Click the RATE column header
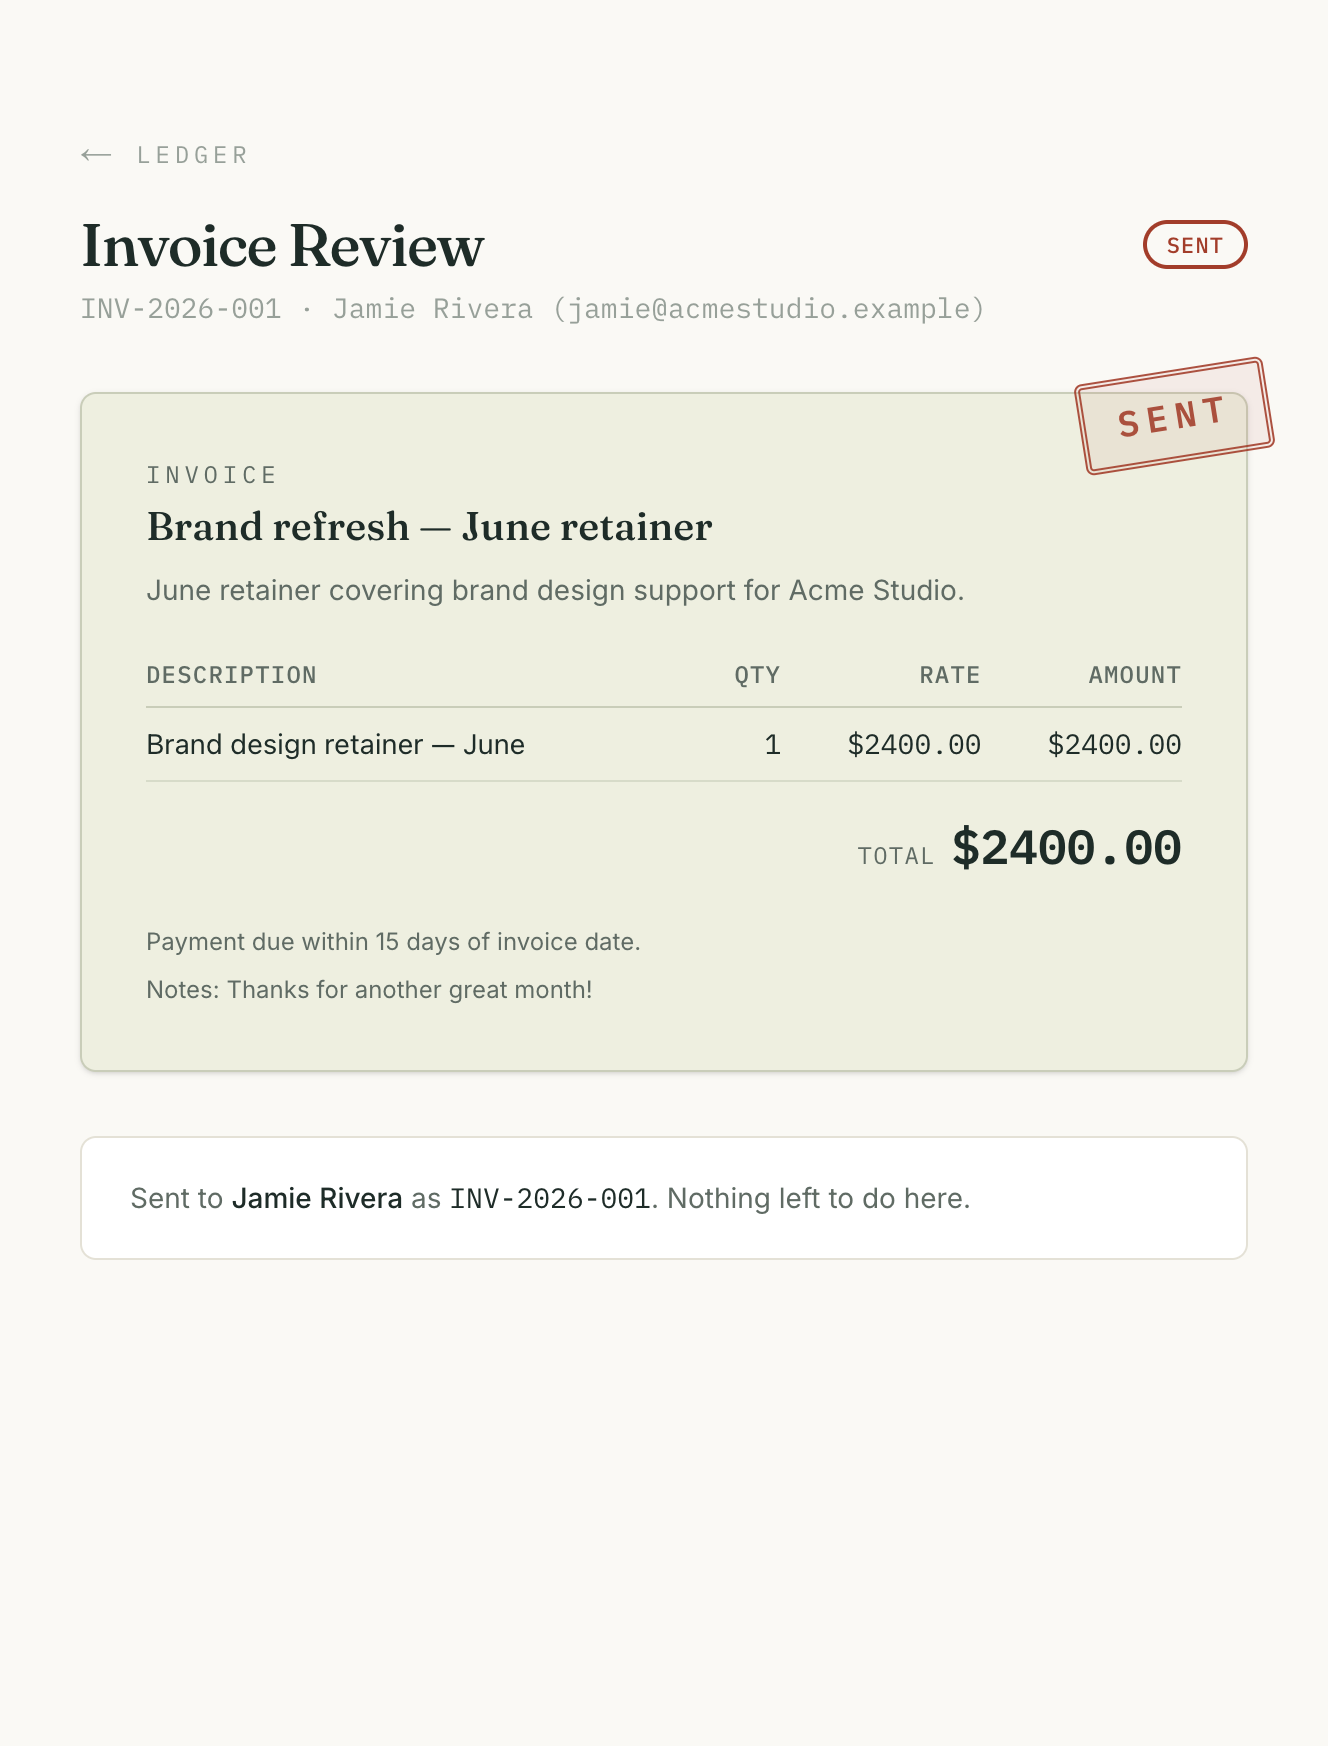The image size is (1328, 1746). coord(950,675)
